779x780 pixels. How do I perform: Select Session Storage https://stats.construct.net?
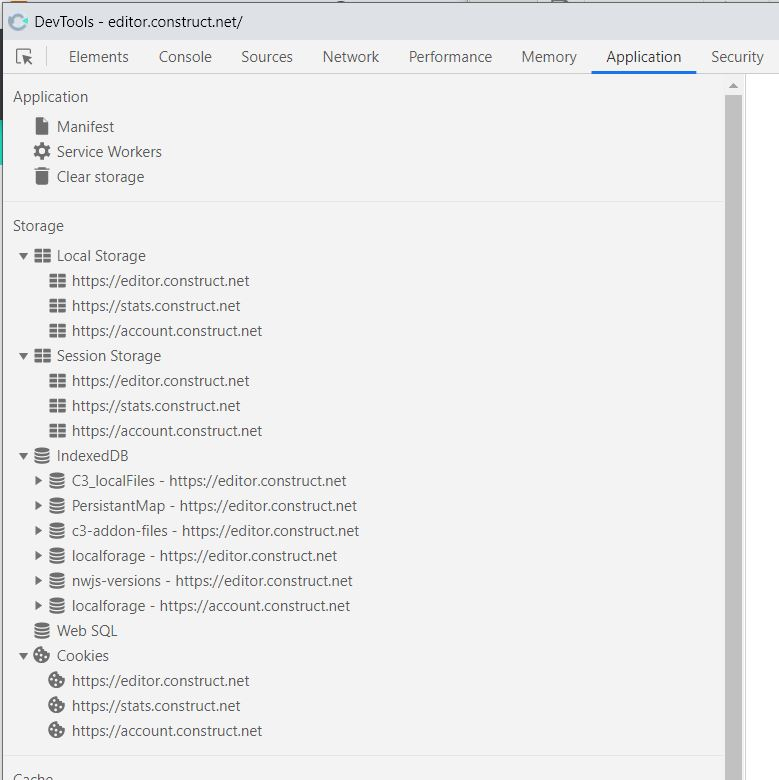click(x=156, y=406)
